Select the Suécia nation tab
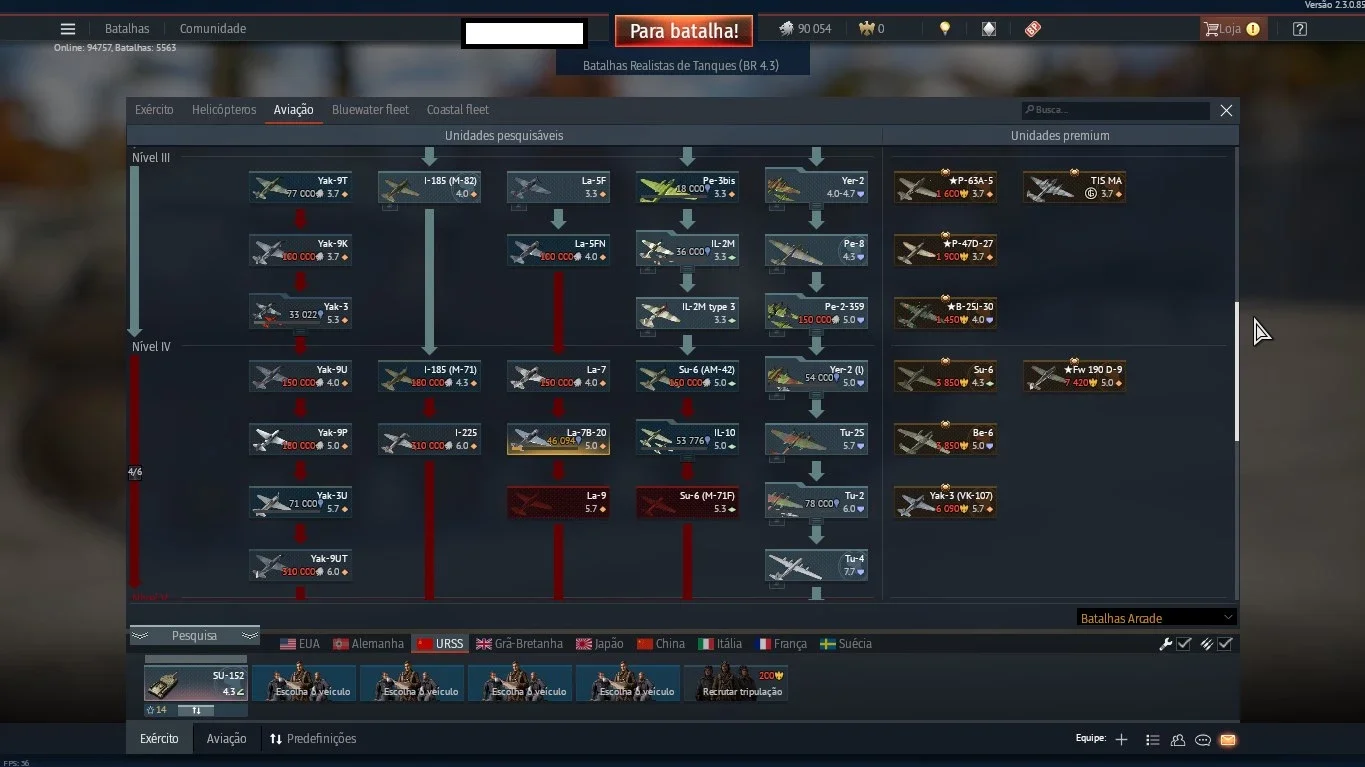 [846, 644]
